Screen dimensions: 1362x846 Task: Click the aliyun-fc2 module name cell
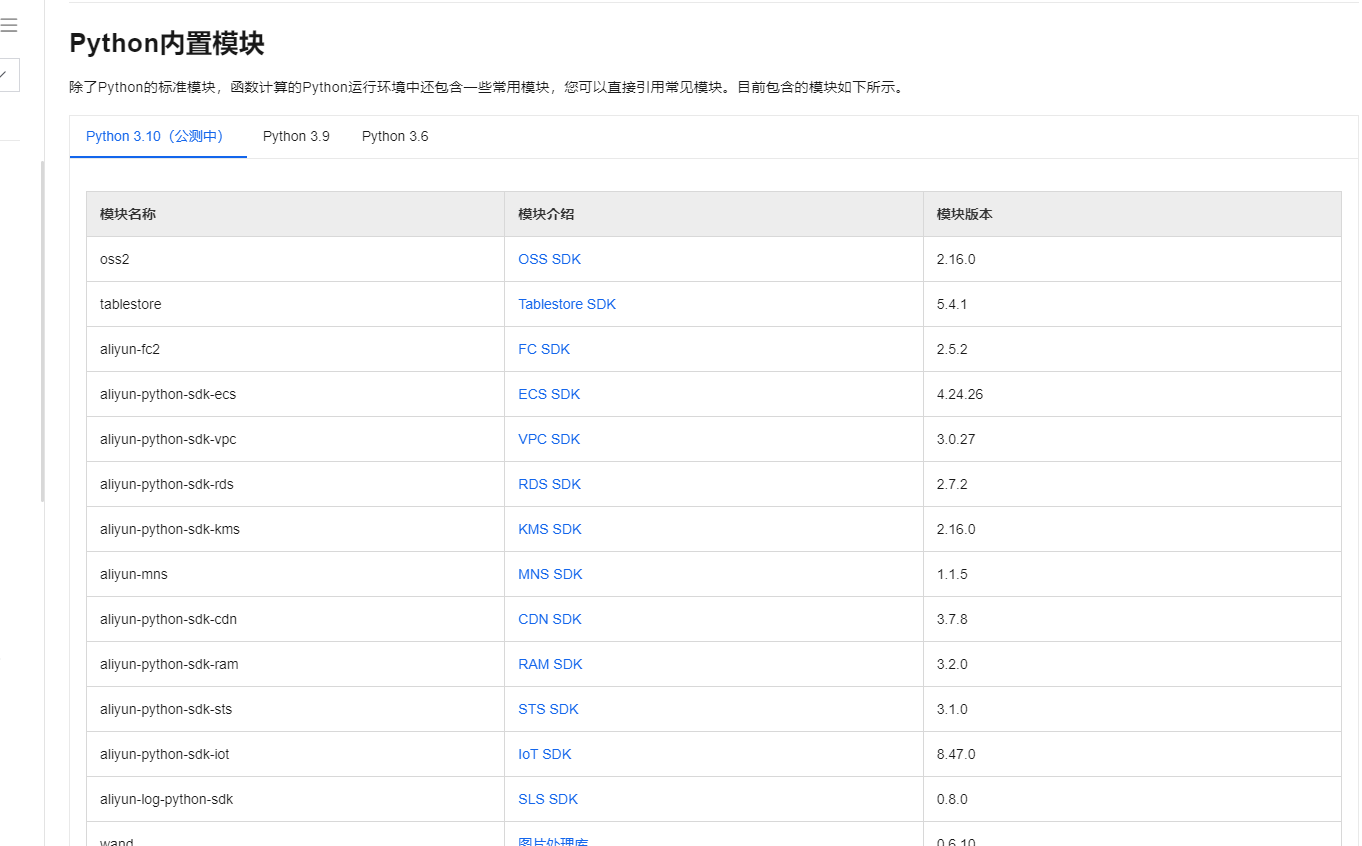pyautogui.click(x=296, y=349)
